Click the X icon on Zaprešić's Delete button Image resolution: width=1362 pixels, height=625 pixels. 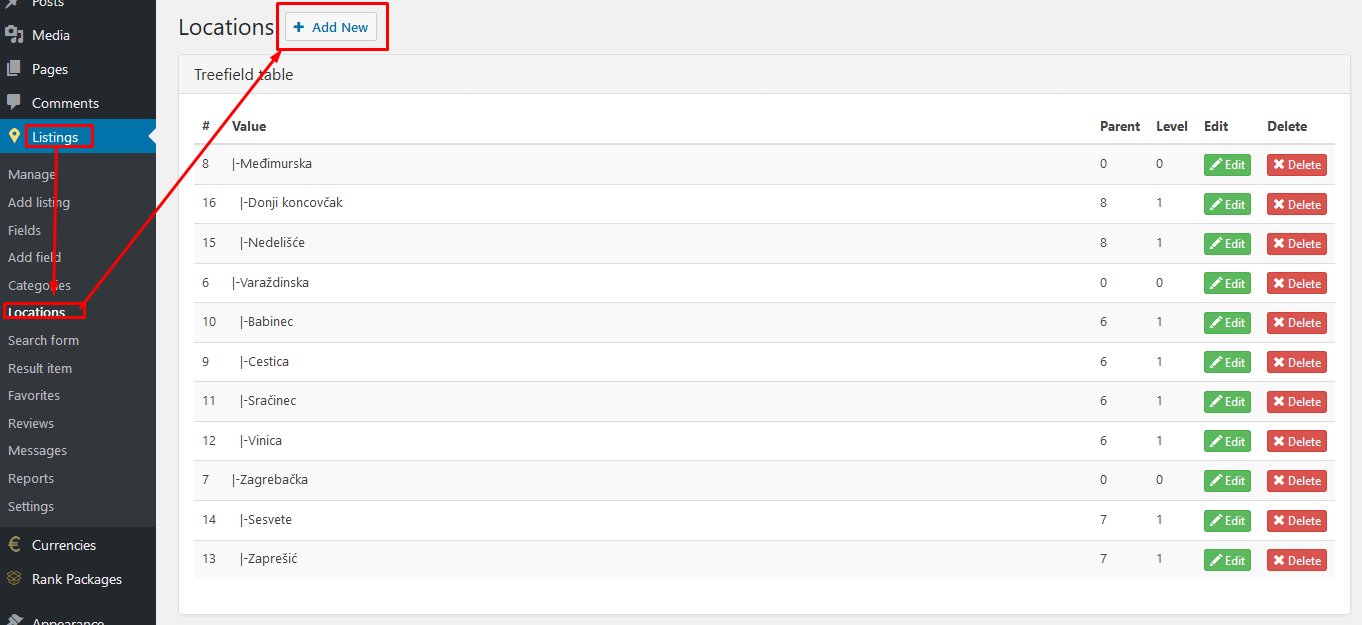pos(1279,560)
